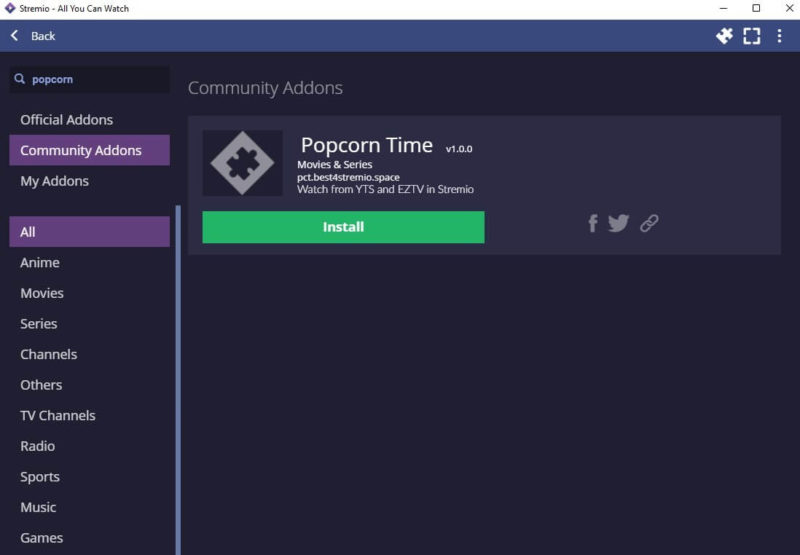Click the v1.0.0 version label
The height and width of the screenshot is (555, 800).
[459, 149]
